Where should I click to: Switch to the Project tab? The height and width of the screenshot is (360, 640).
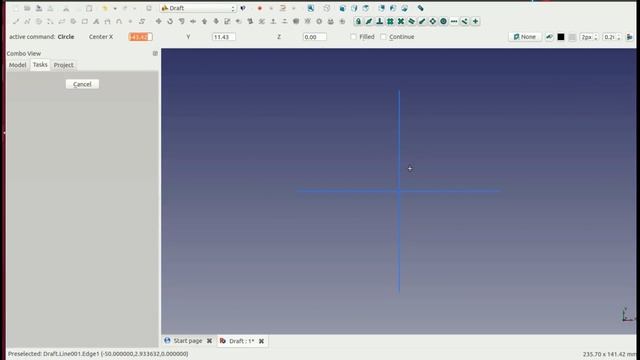pos(64,65)
